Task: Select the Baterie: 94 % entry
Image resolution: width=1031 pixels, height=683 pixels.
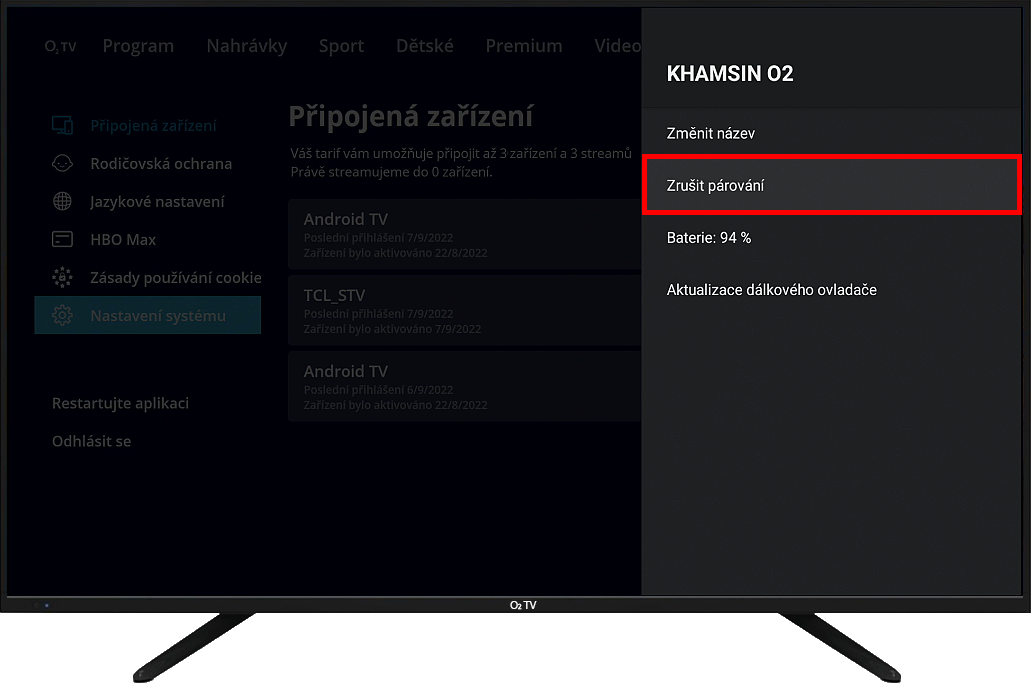Action: pos(708,238)
